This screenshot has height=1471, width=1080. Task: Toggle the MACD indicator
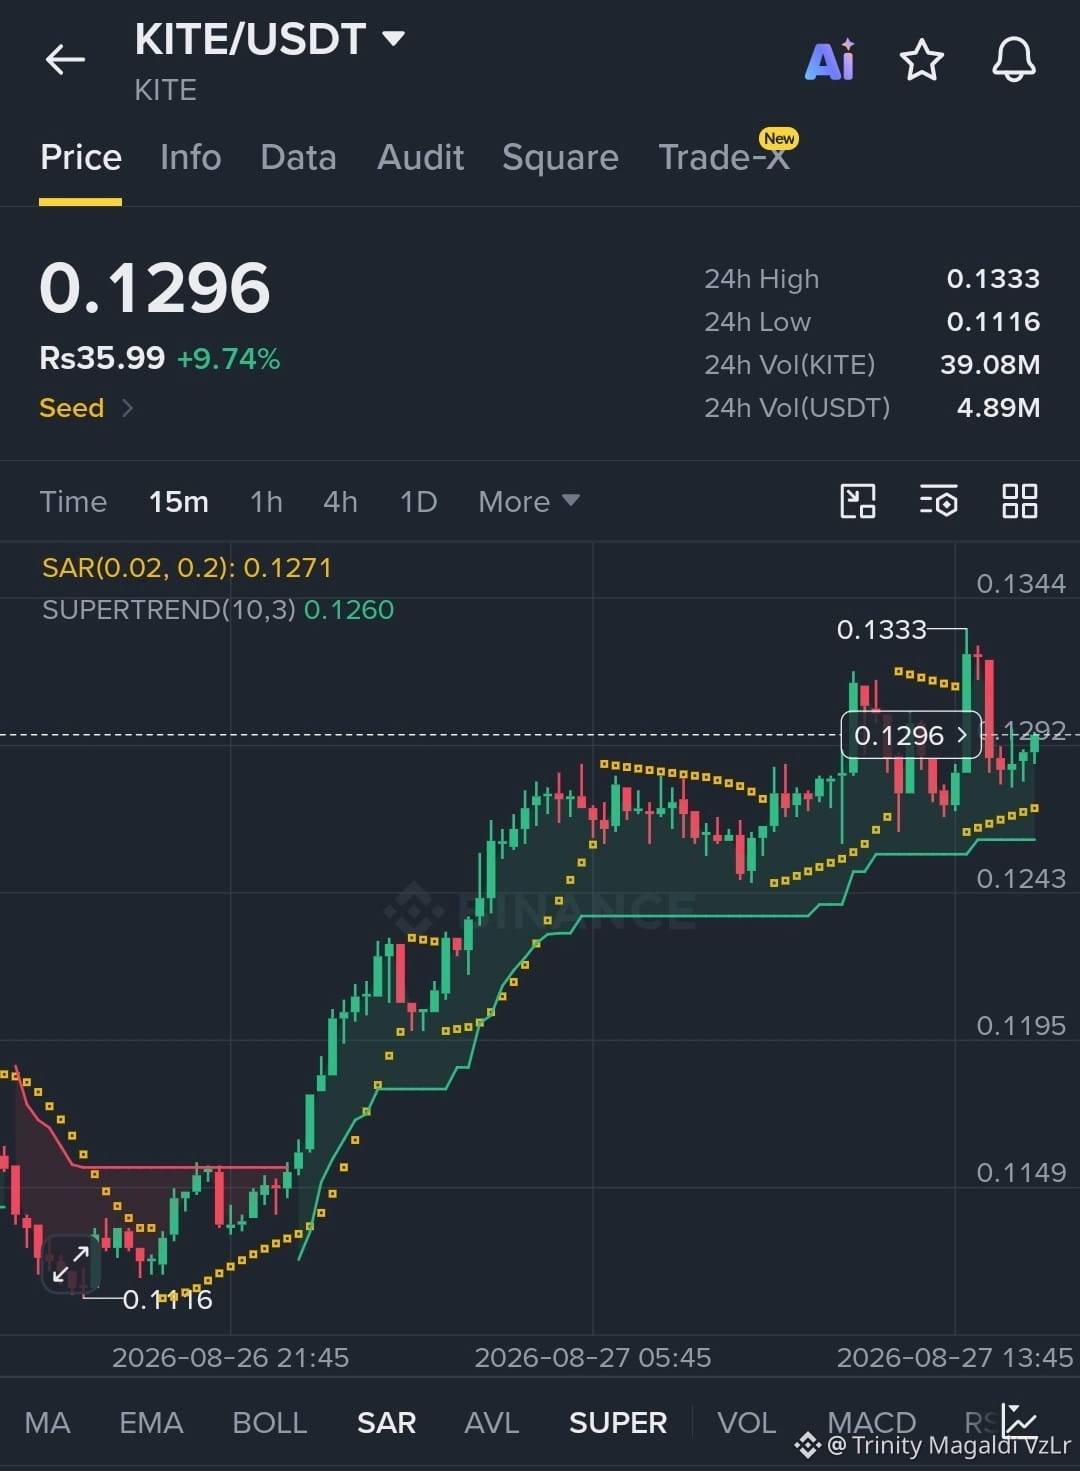click(x=871, y=1422)
